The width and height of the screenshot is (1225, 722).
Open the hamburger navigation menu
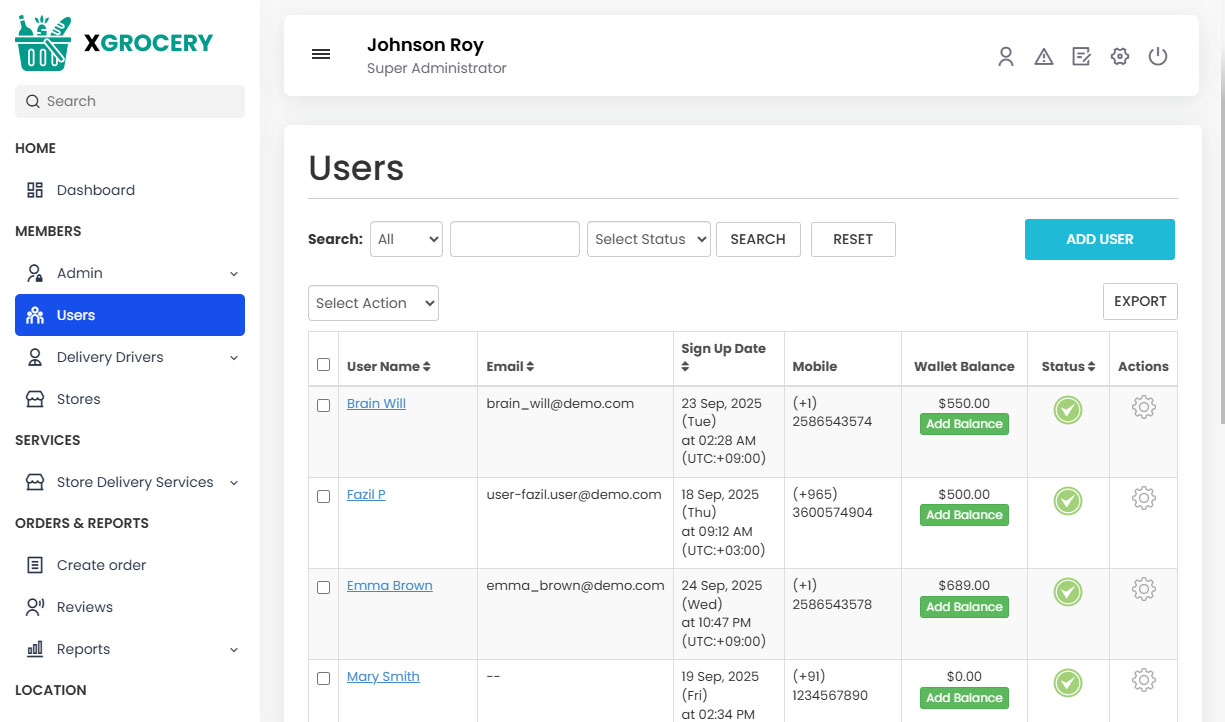point(321,54)
